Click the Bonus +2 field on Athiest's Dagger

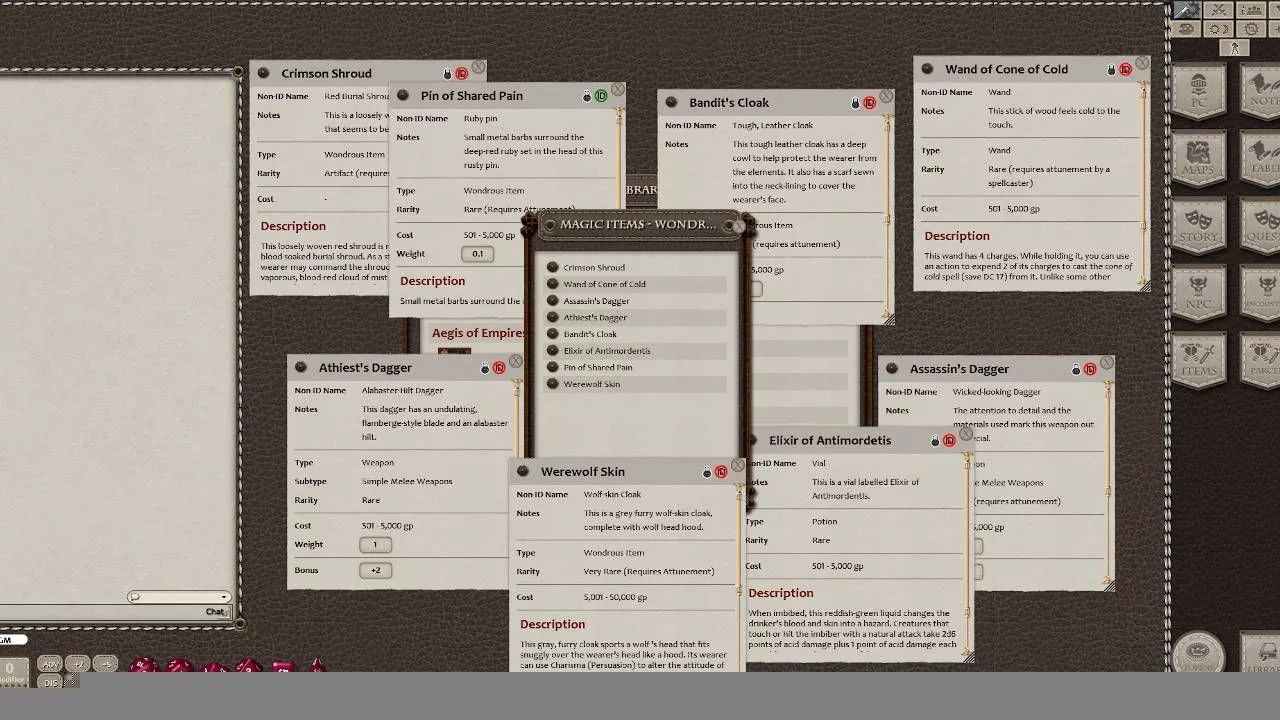[x=375, y=570]
